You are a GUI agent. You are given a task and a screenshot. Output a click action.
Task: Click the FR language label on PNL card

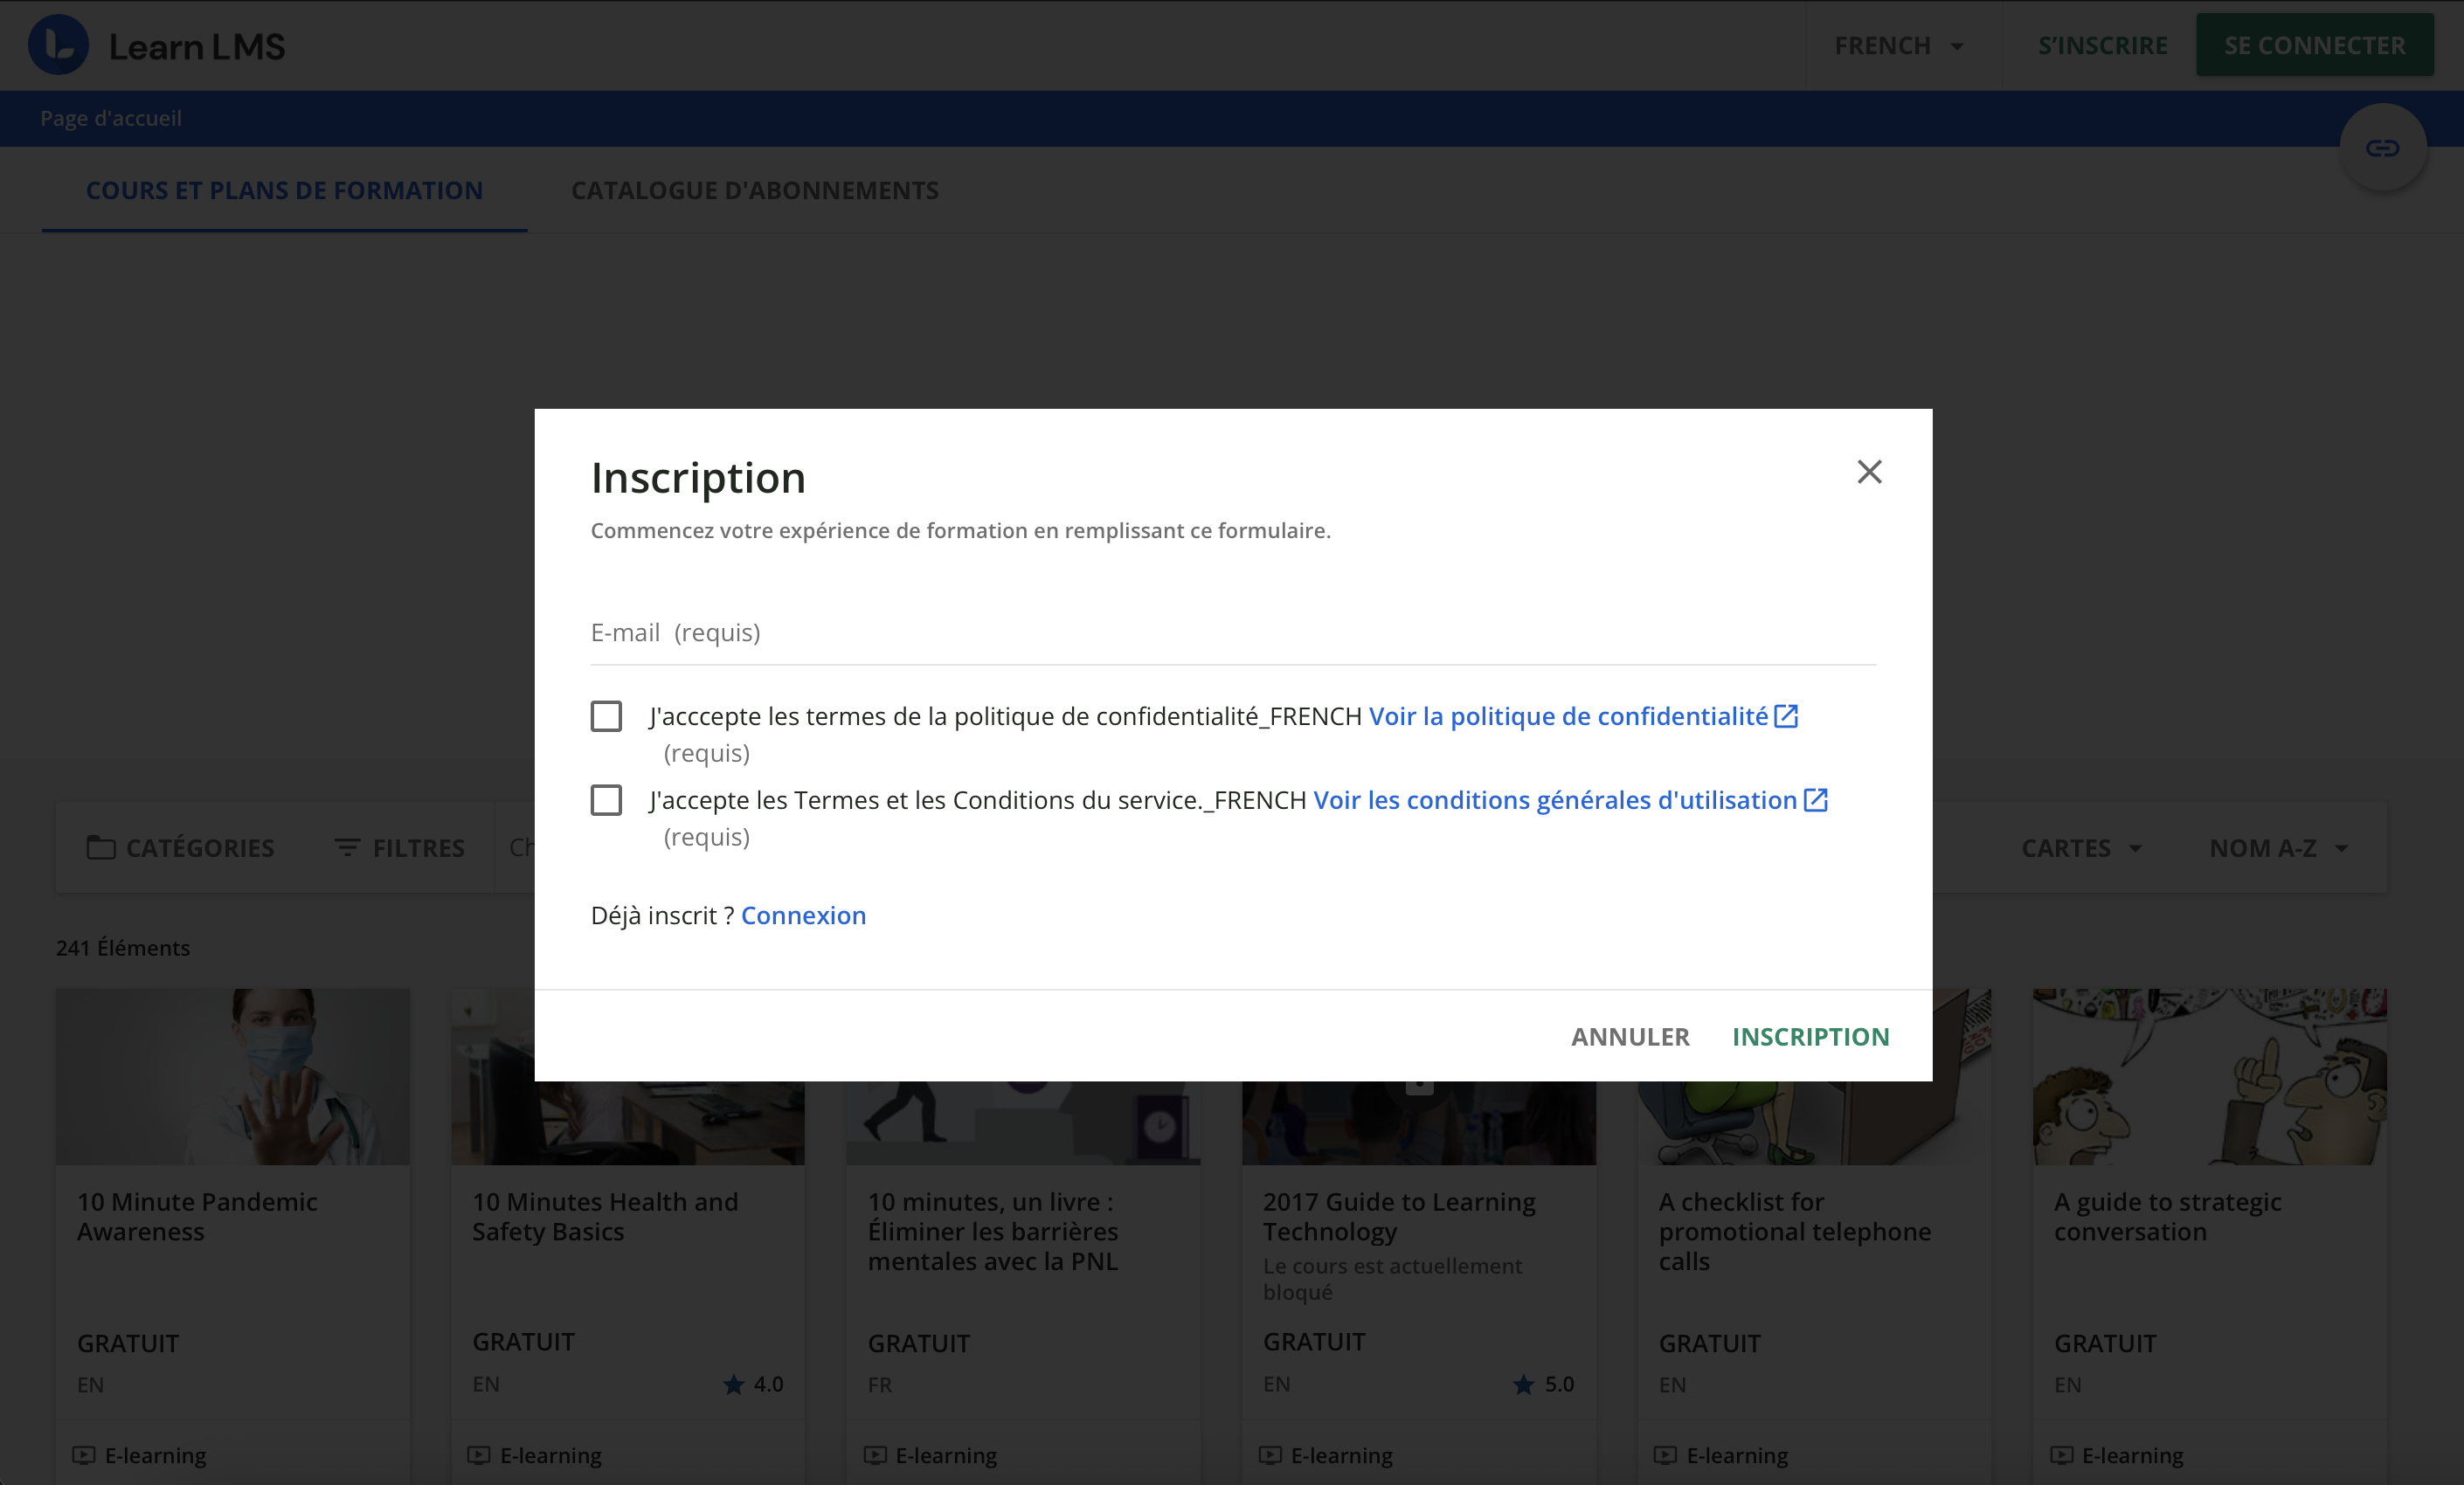[x=880, y=1385]
